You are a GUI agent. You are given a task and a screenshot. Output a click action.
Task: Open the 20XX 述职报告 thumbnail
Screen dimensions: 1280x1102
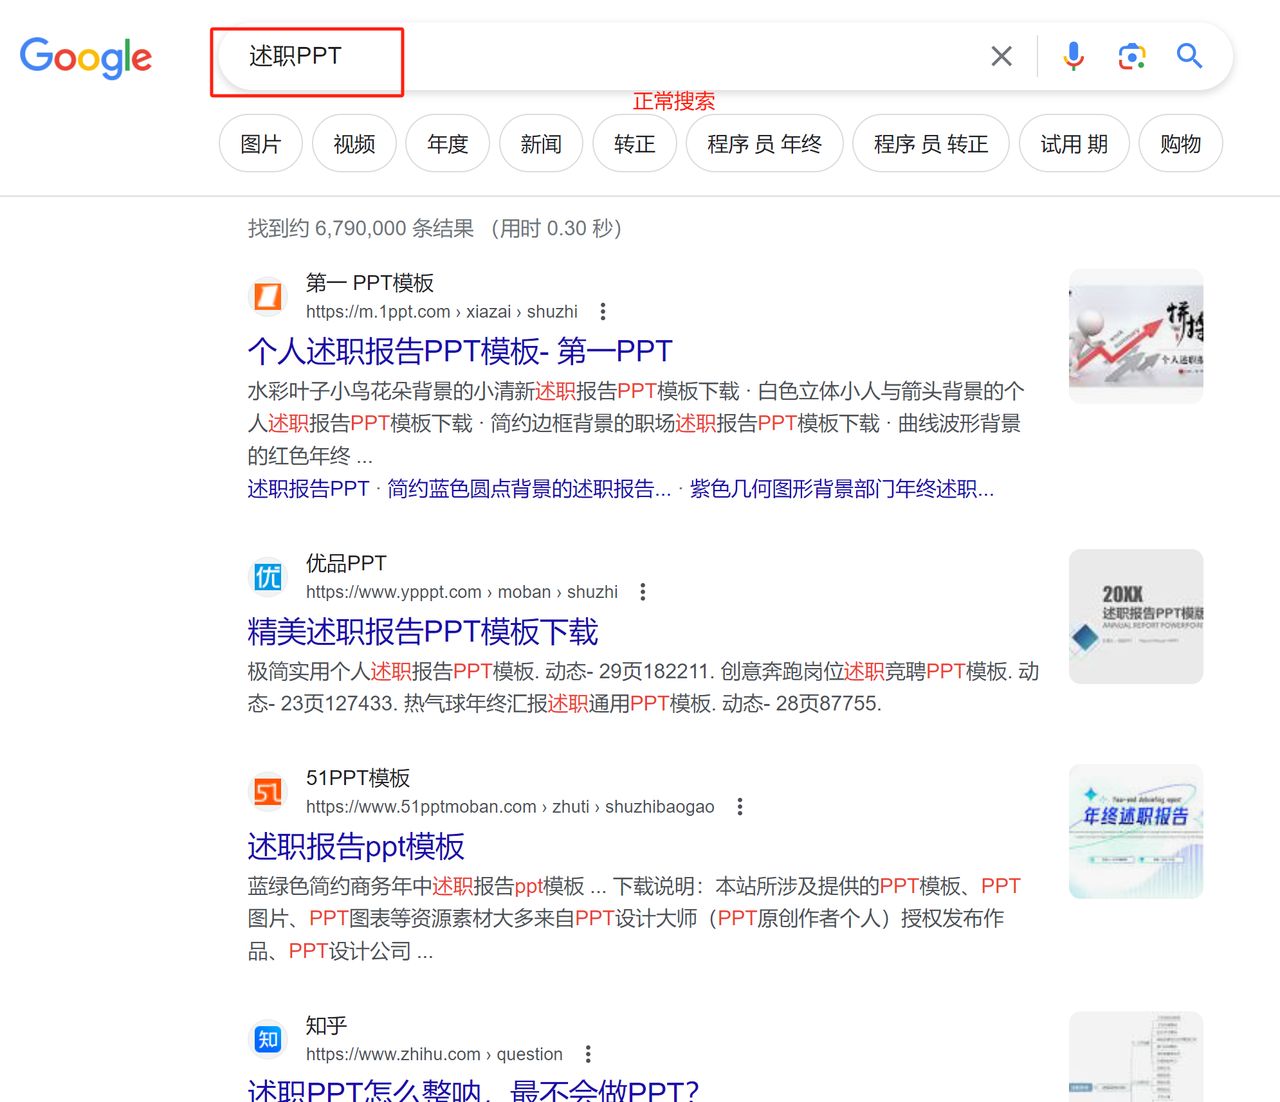[x=1136, y=616]
